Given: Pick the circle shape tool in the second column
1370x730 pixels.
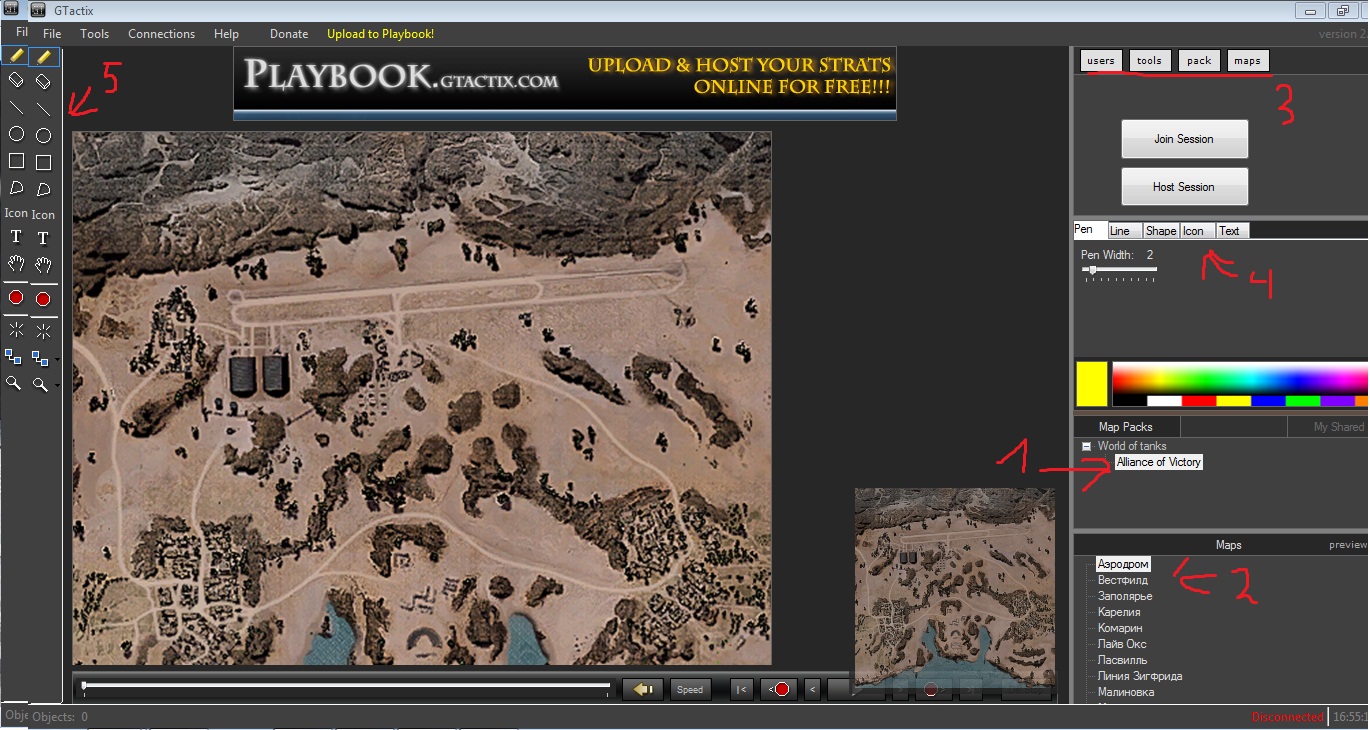Looking at the screenshot, I should (x=43, y=135).
